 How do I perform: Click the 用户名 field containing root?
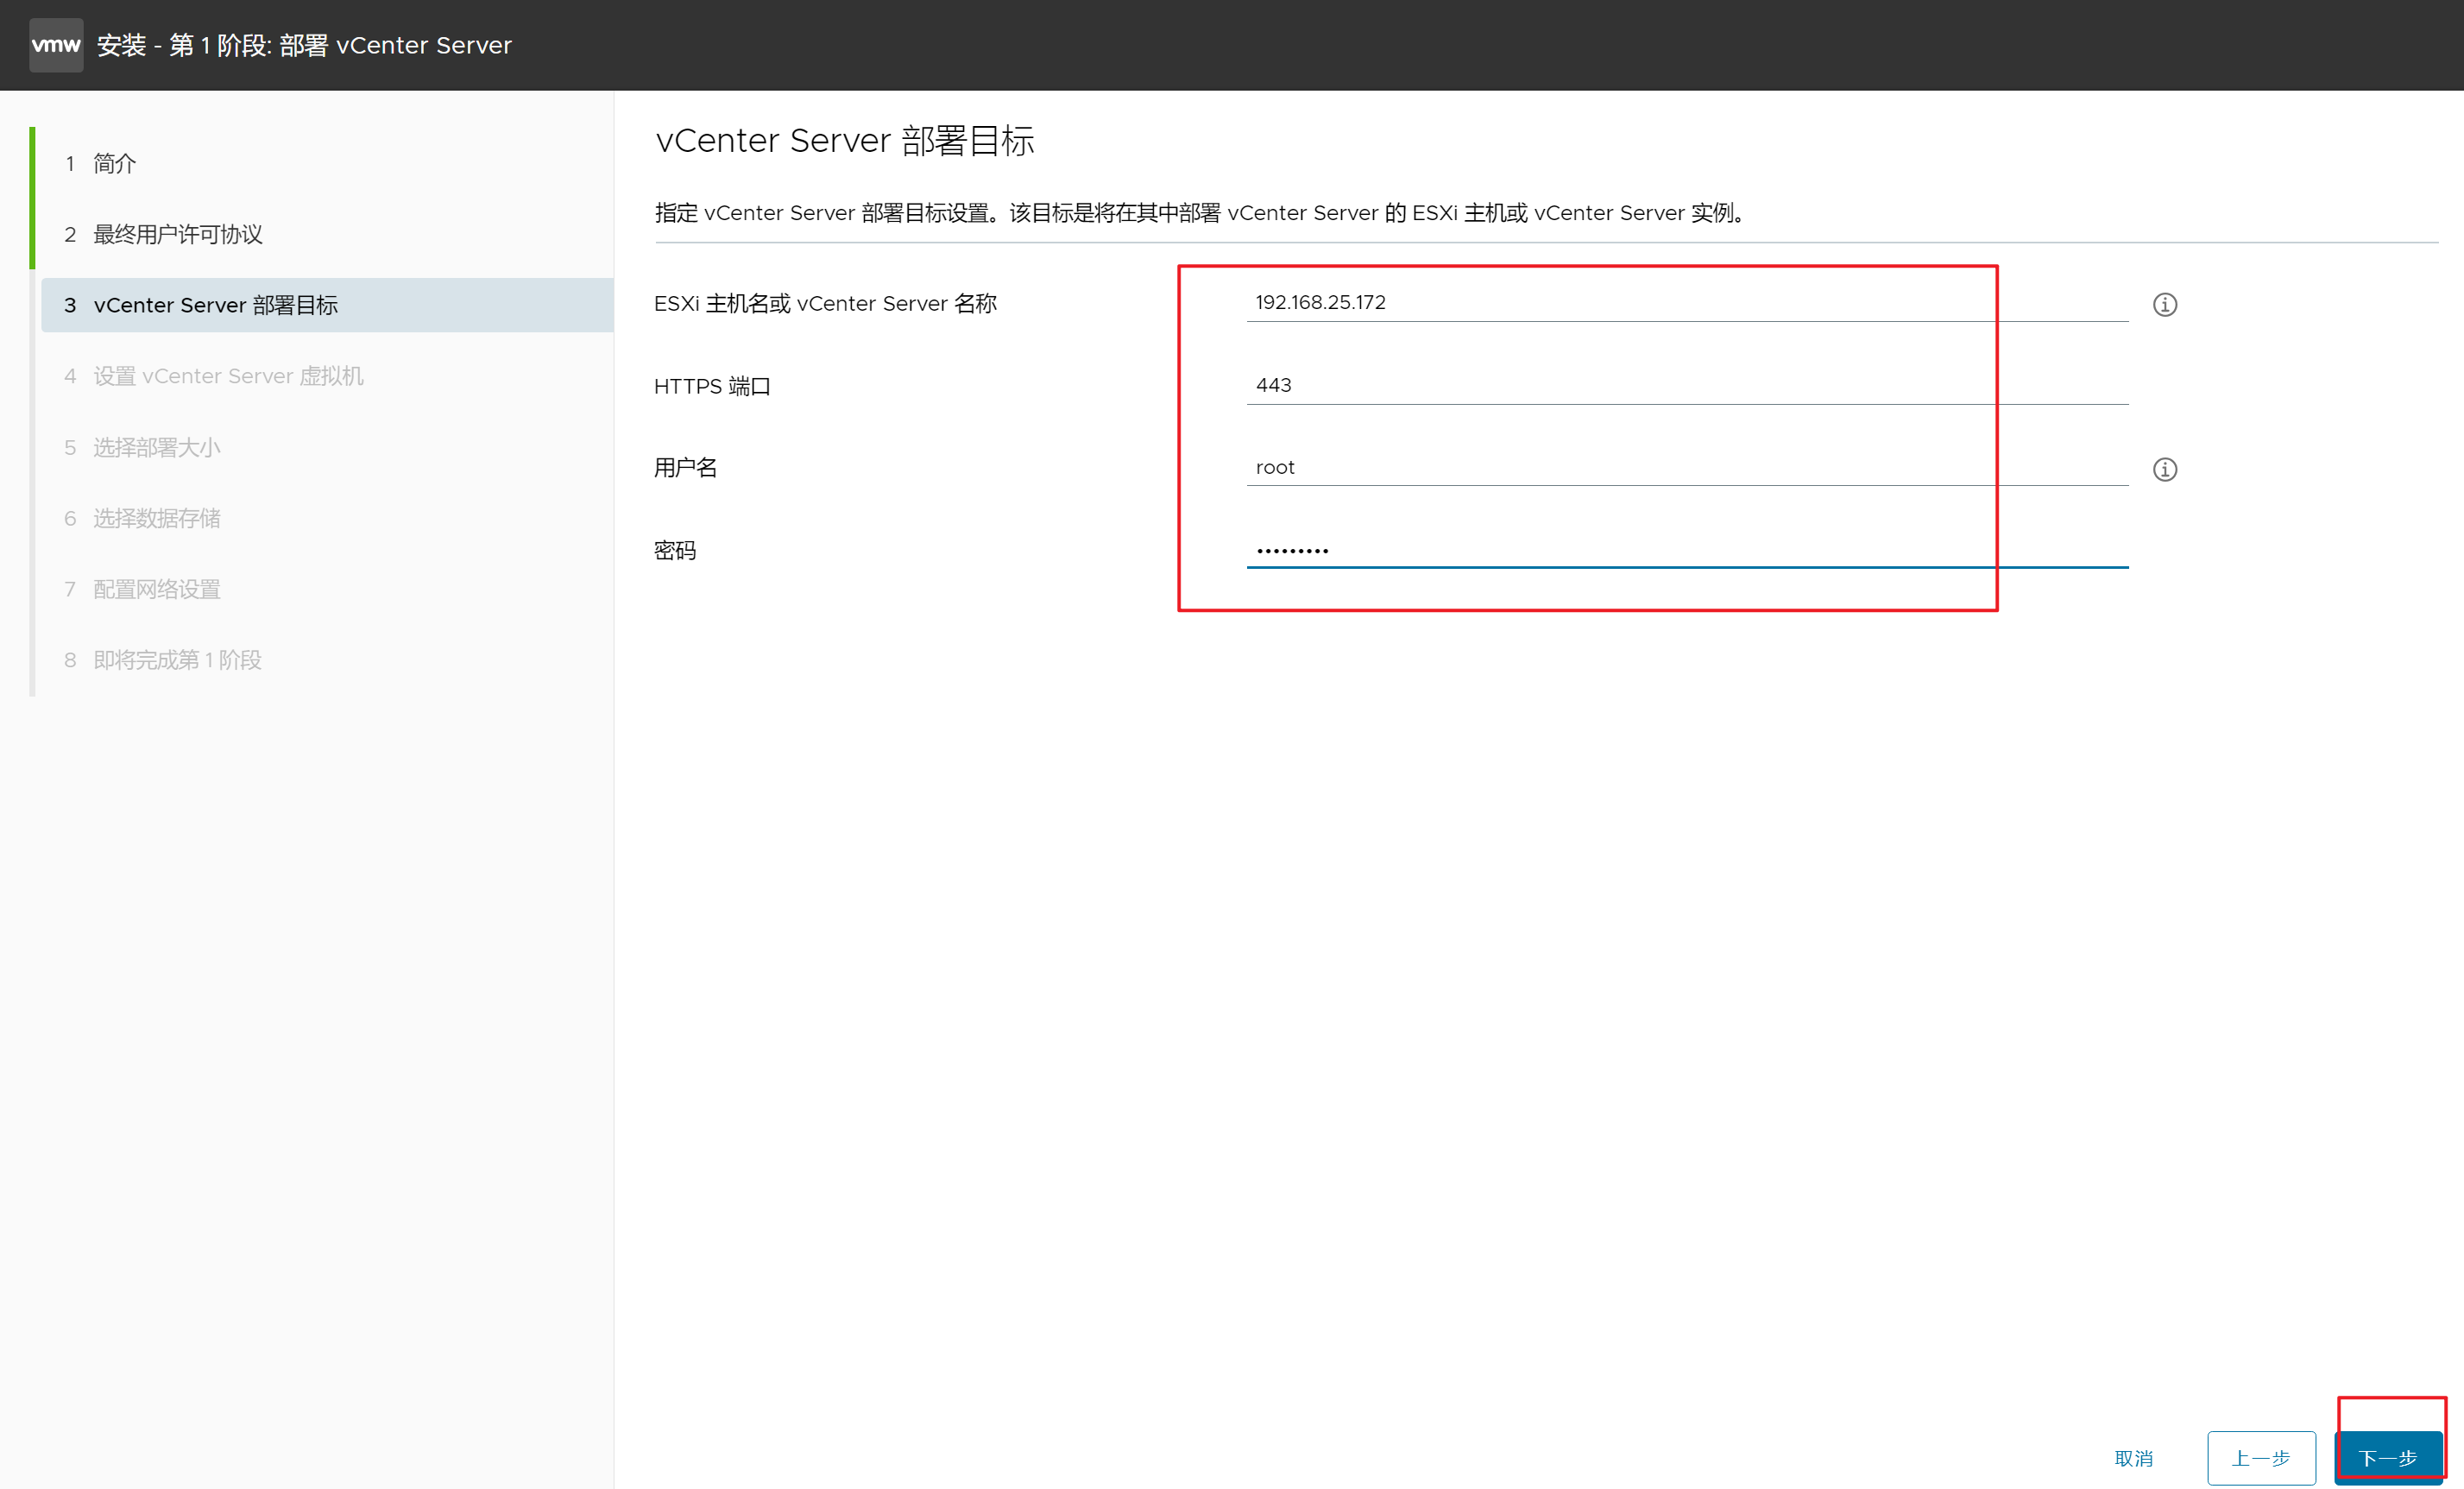tap(1686, 467)
